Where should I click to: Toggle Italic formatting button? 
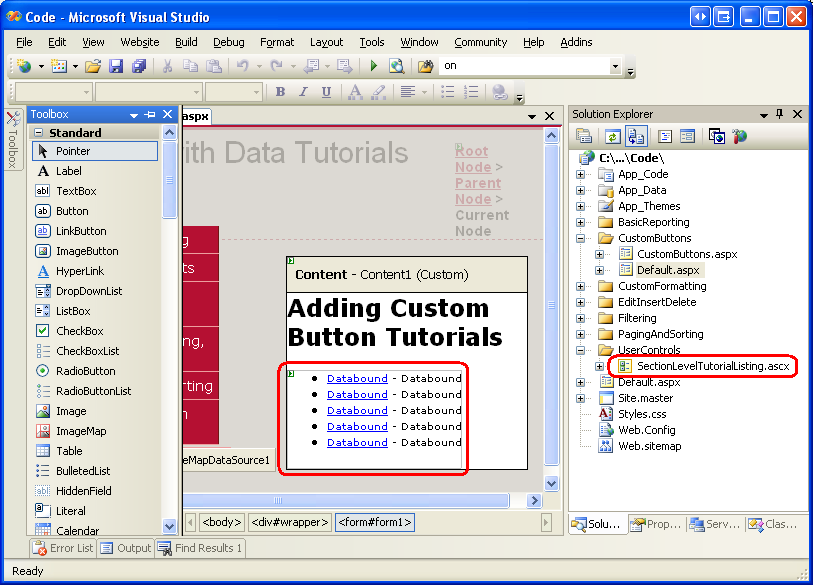(303, 92)
